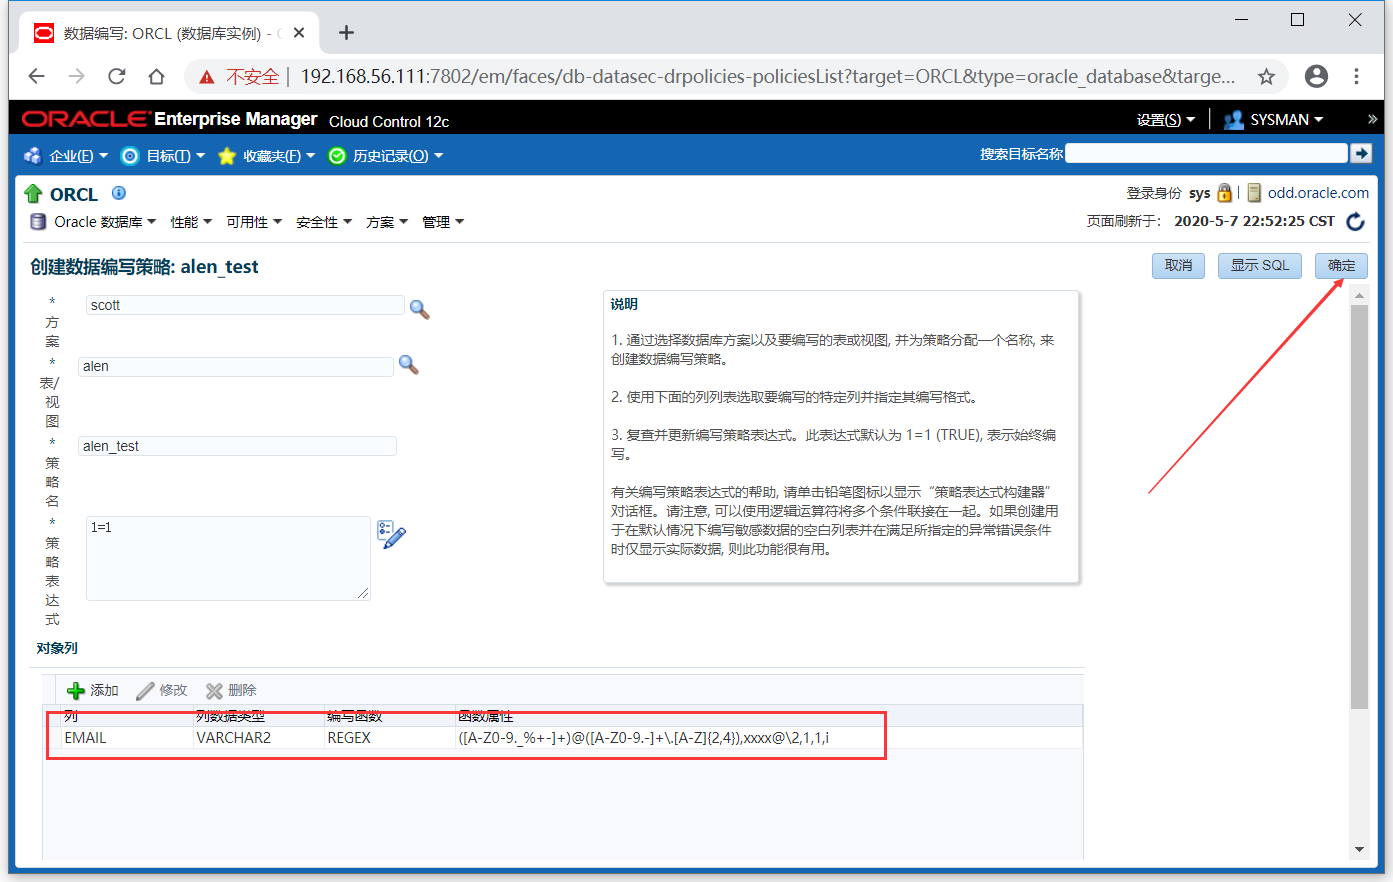Click the lock icon beside sys
This screenshot has width=1393, height=882.
coord(1224,193)
